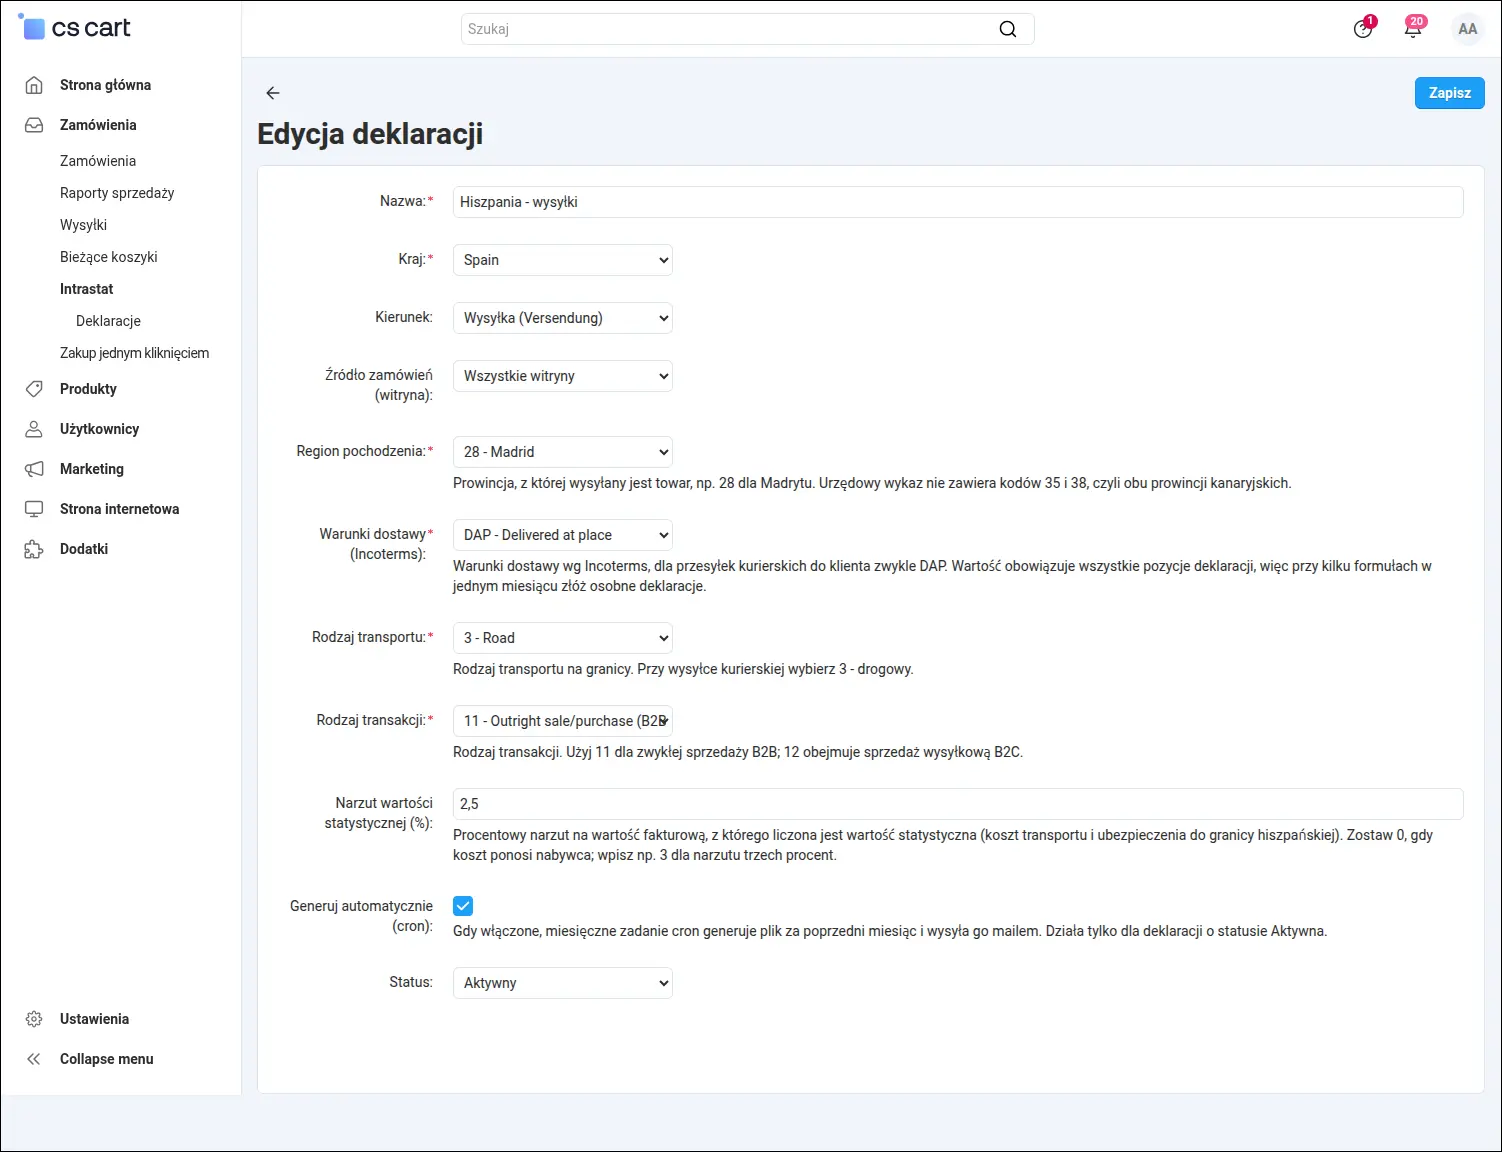Open the Kraj dropdown showing Spain
Viewport: 1502px width, 1152px height.
click(562, 260)
